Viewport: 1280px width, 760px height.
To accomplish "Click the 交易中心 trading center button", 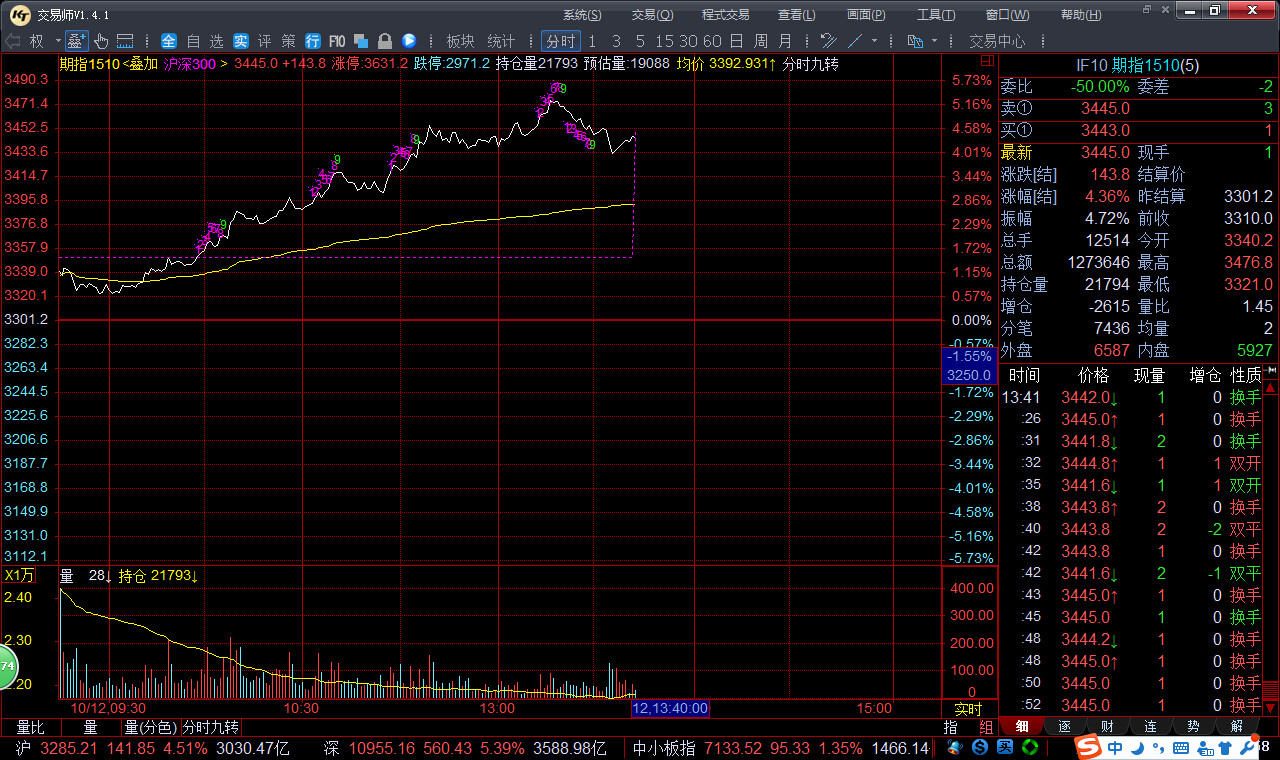I will tap(997, 41).
